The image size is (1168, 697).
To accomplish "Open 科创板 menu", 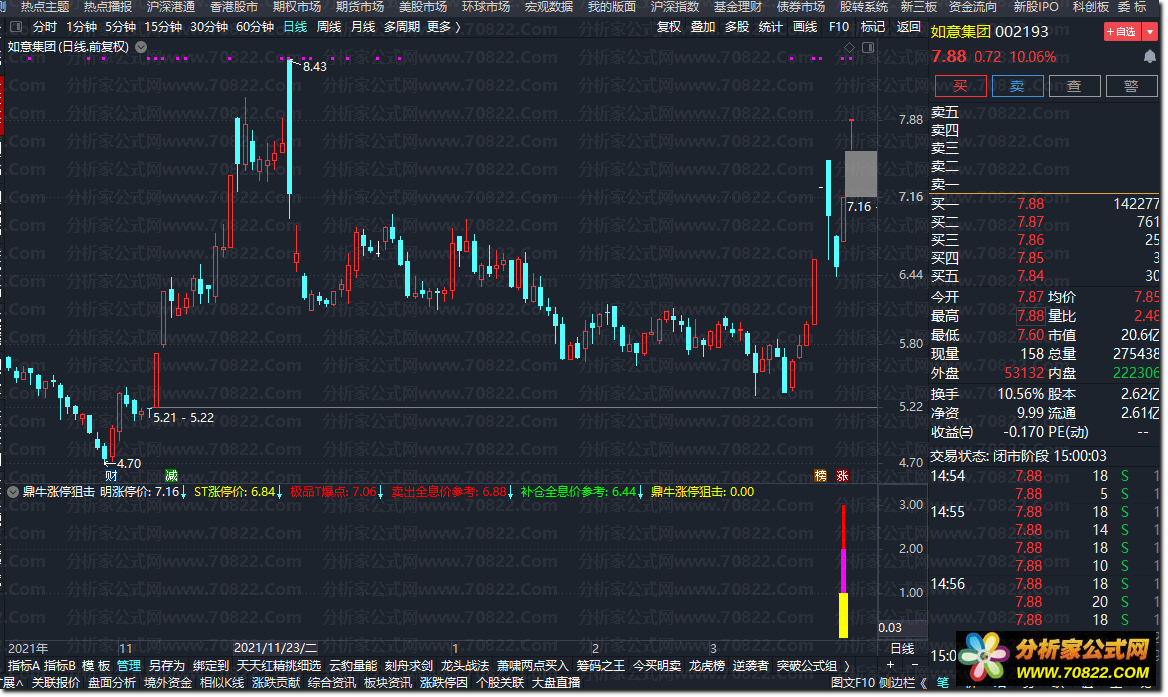I will tap(1091, 7).
